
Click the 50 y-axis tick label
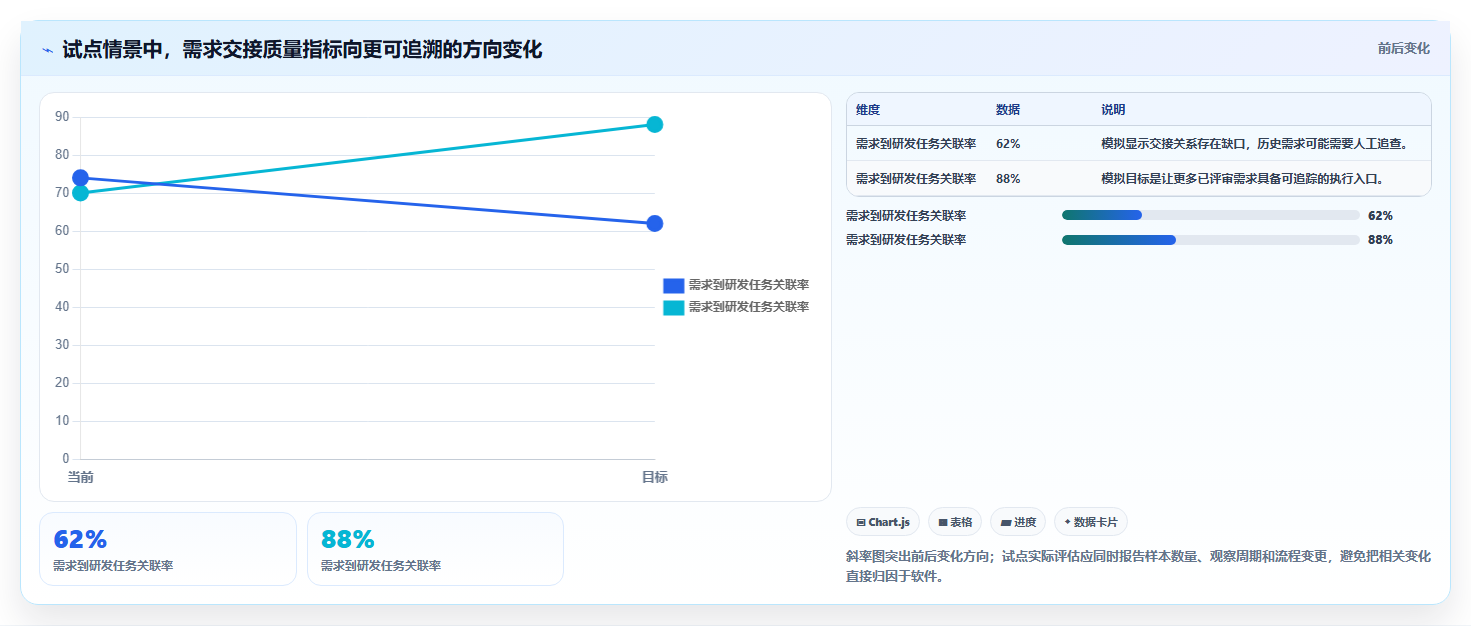tap(62, 269)
